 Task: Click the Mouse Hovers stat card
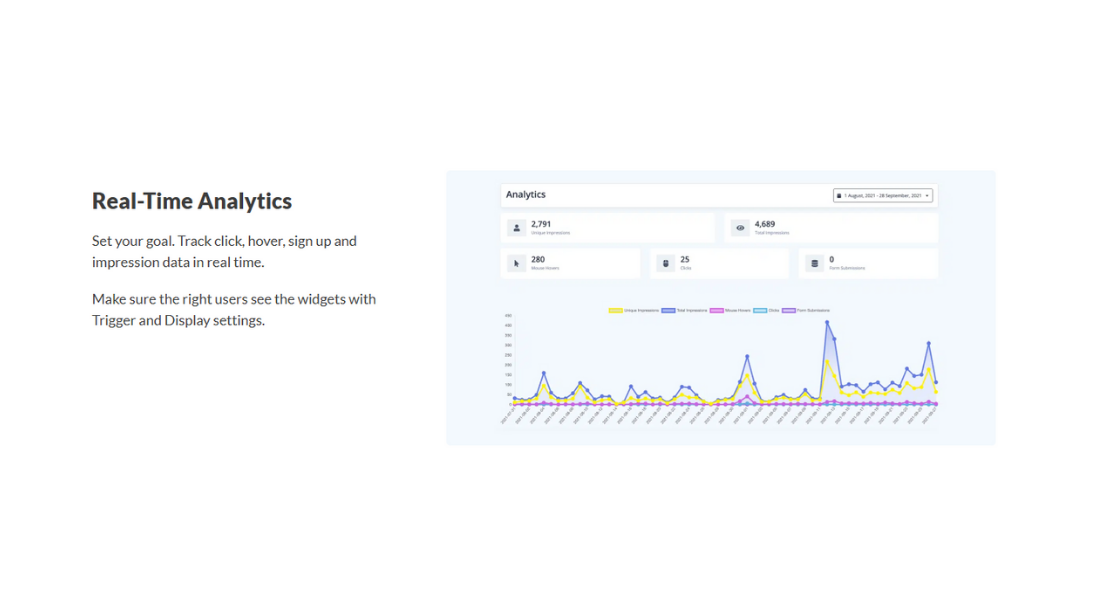pyautogui.click(x=570, y=263)
